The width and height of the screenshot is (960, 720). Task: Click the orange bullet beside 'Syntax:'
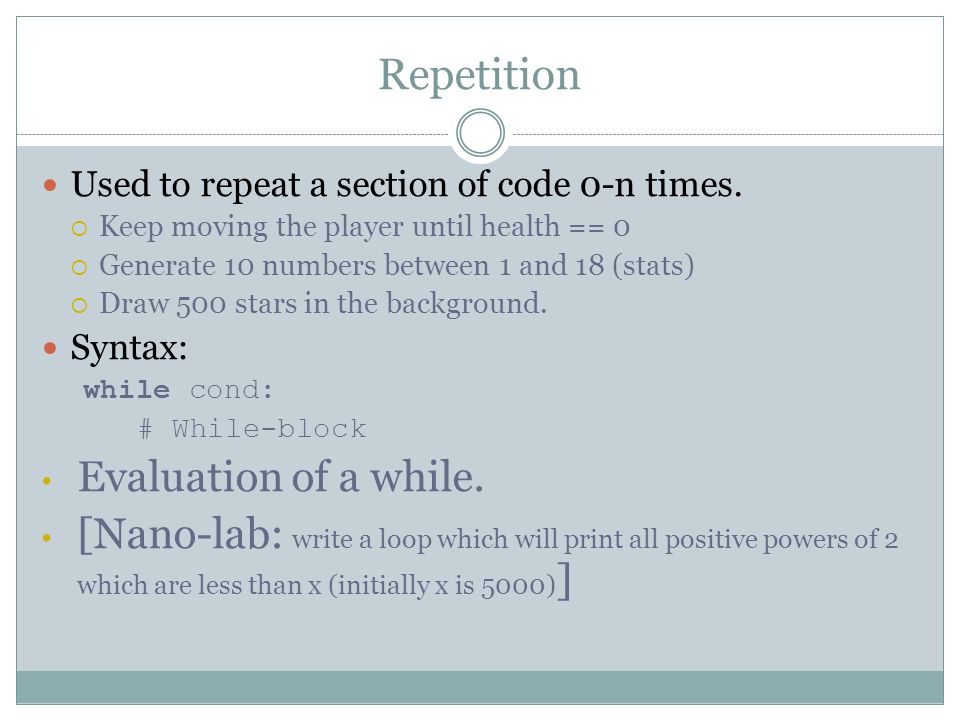50,348
